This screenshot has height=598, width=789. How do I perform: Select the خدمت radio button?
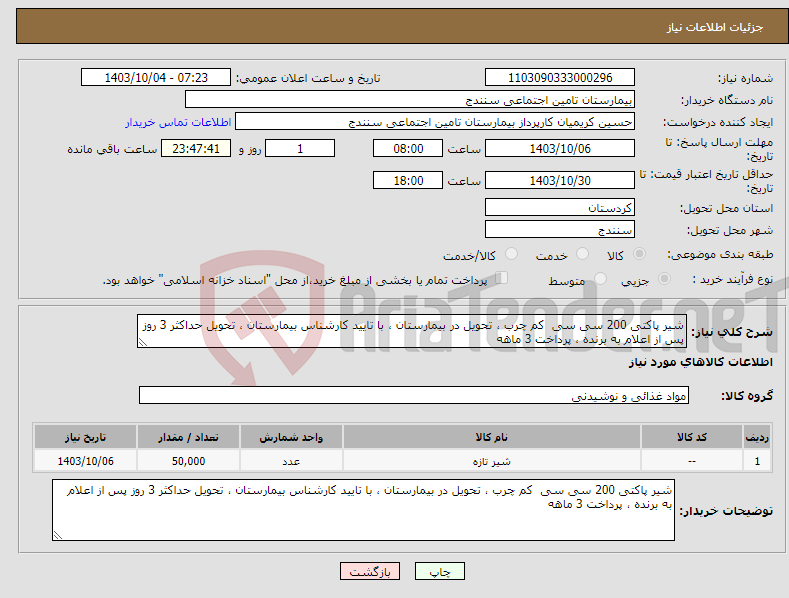click(582, 254)
